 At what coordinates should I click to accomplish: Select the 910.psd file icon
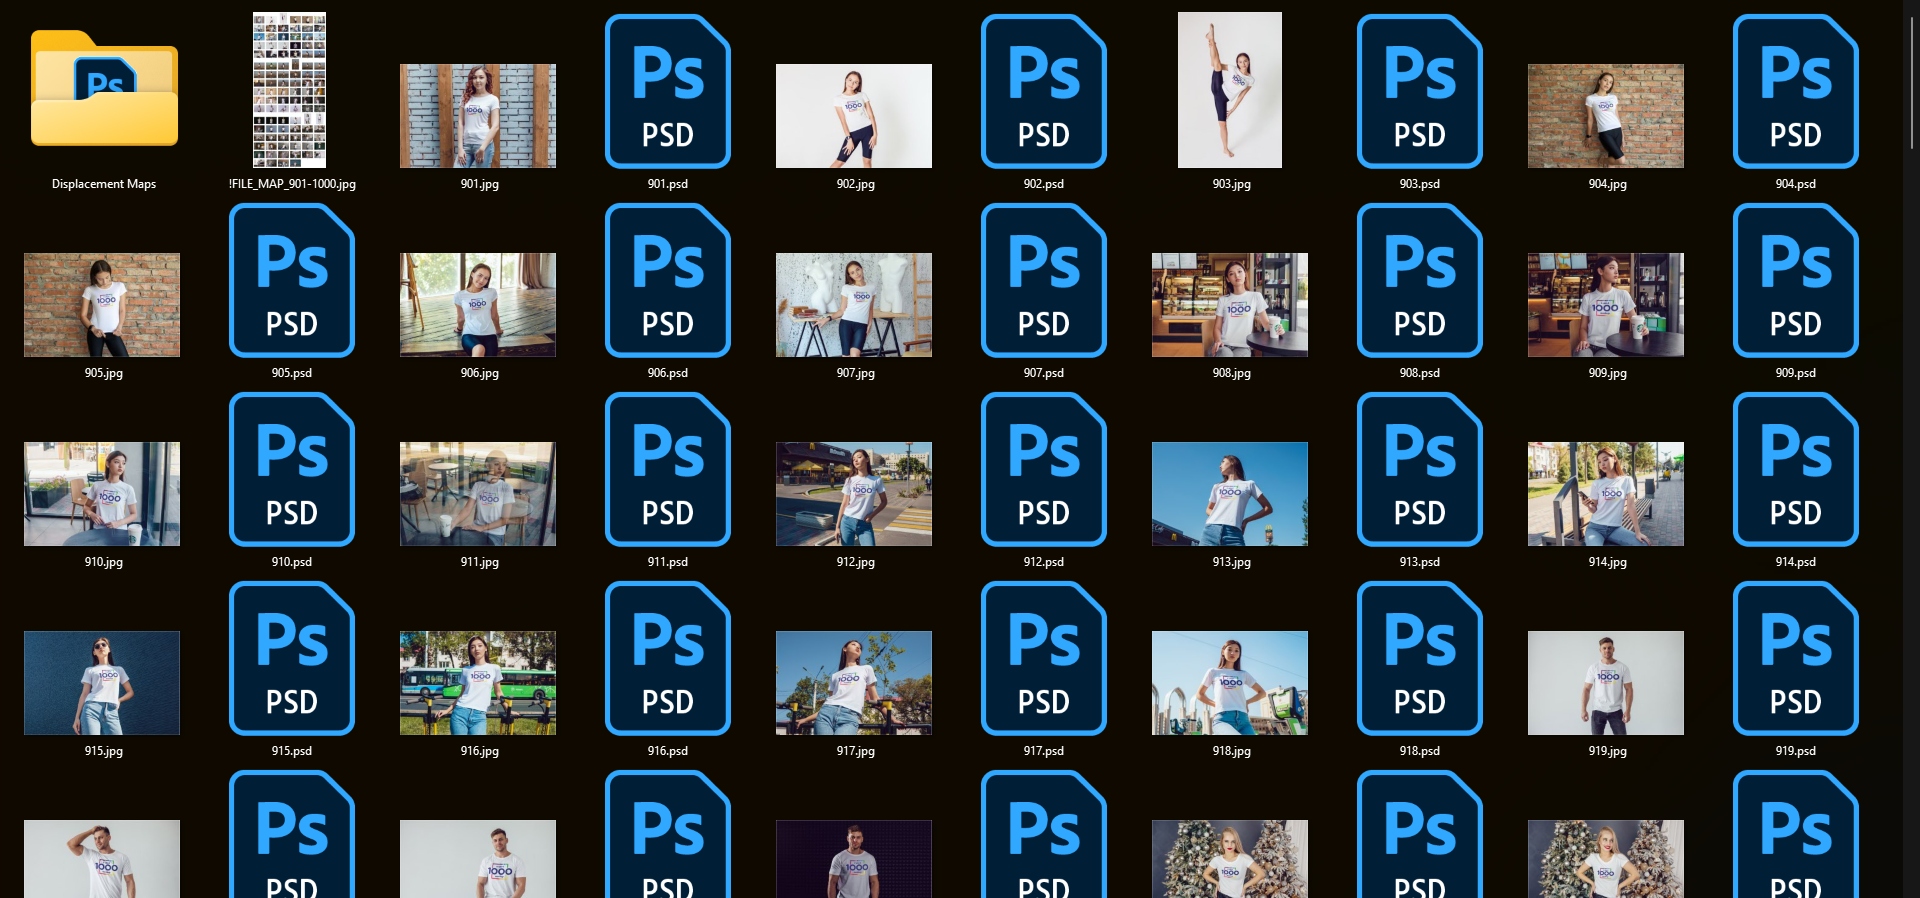[x=291, y=469]
